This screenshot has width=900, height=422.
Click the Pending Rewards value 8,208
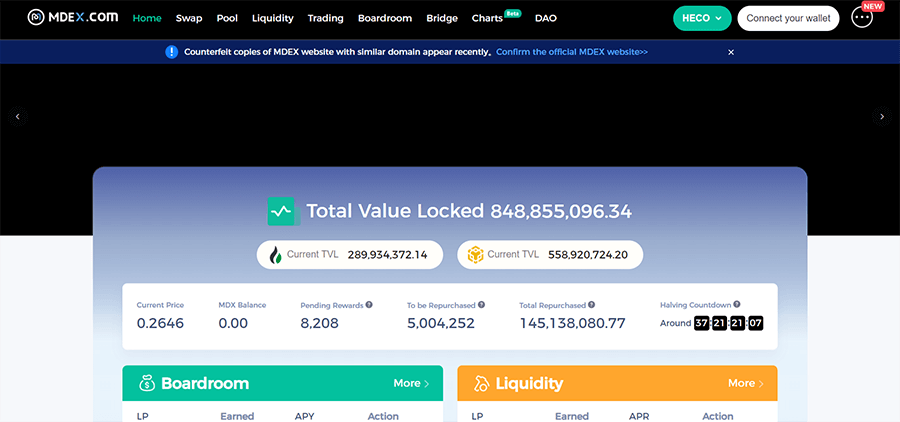[x=320, y=323]
